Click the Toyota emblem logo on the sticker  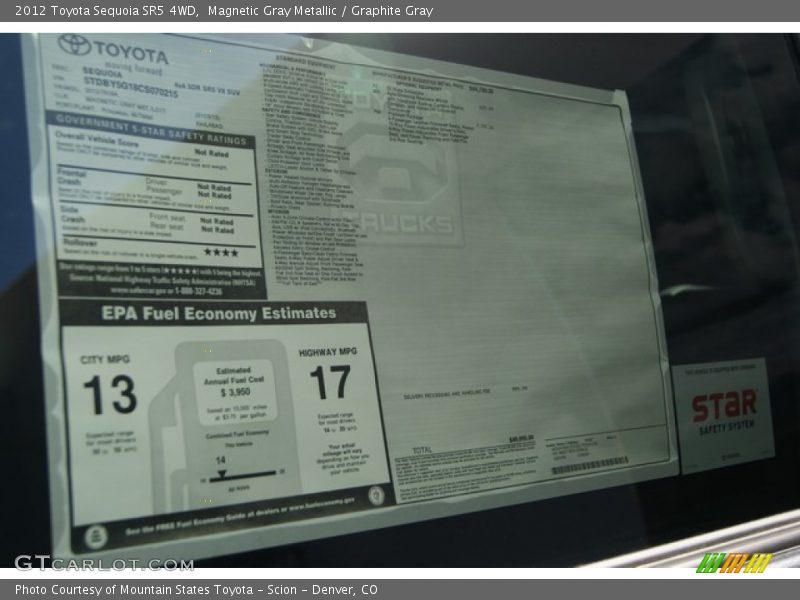click(74, 45)
